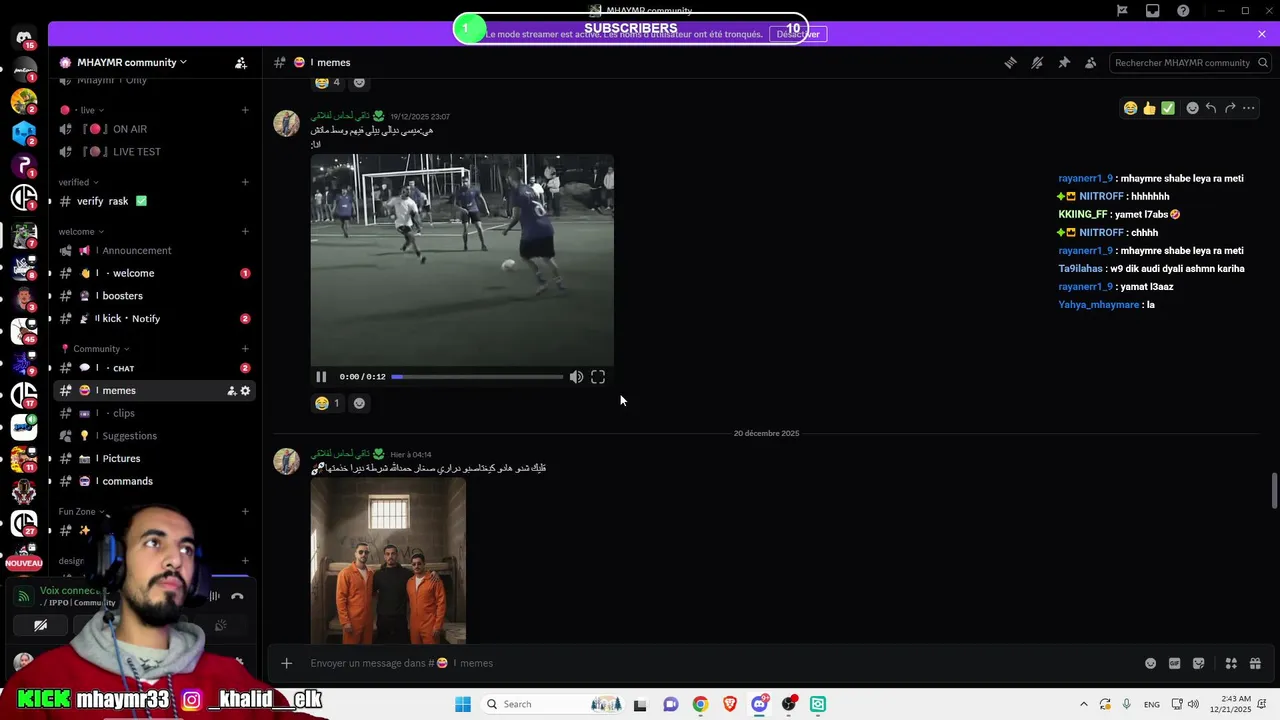Open the kick Notify channel
The image size is (1280, 720).
pyautogui.click(x=154, y=318)
